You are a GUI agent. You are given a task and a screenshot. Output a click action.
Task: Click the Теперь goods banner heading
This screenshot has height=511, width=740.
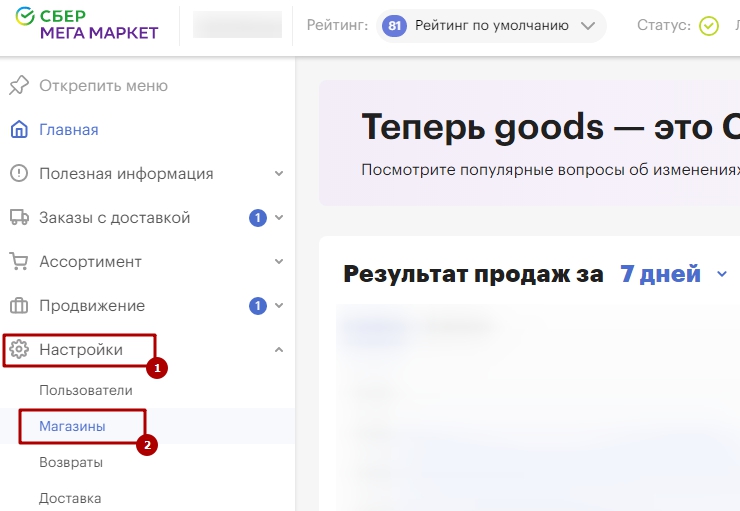pyautogui.click(x=550, y=127)
